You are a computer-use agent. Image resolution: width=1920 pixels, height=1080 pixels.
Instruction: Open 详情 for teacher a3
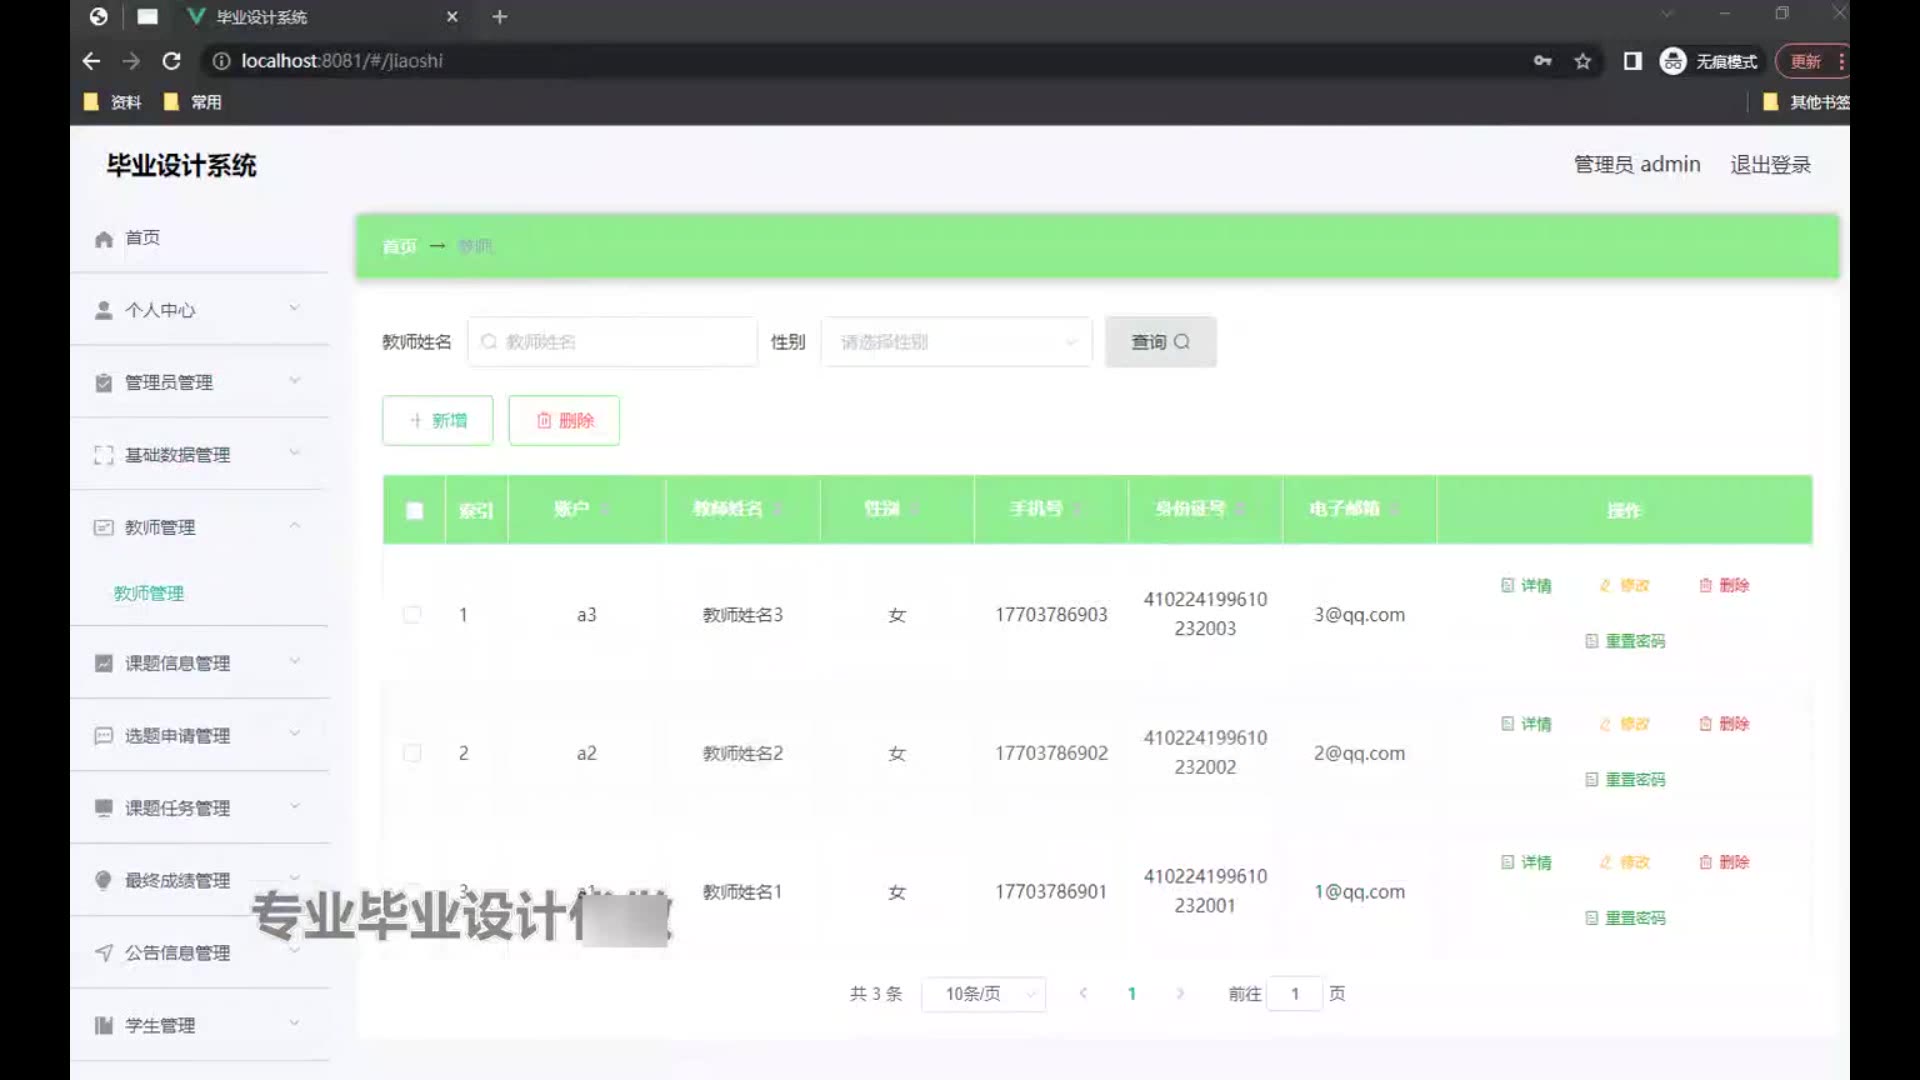pyautogui.click(x=1526, y=585)
